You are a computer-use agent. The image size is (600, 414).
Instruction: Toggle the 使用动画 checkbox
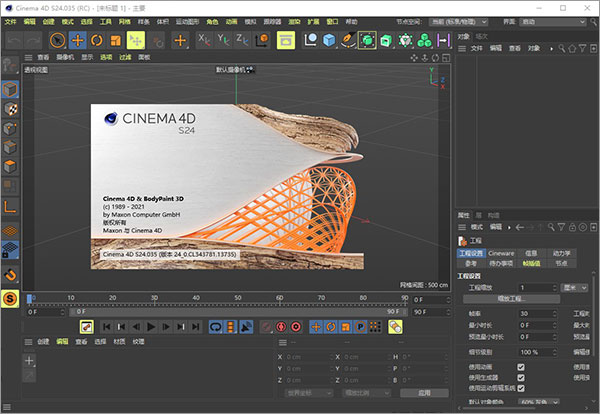521,365
